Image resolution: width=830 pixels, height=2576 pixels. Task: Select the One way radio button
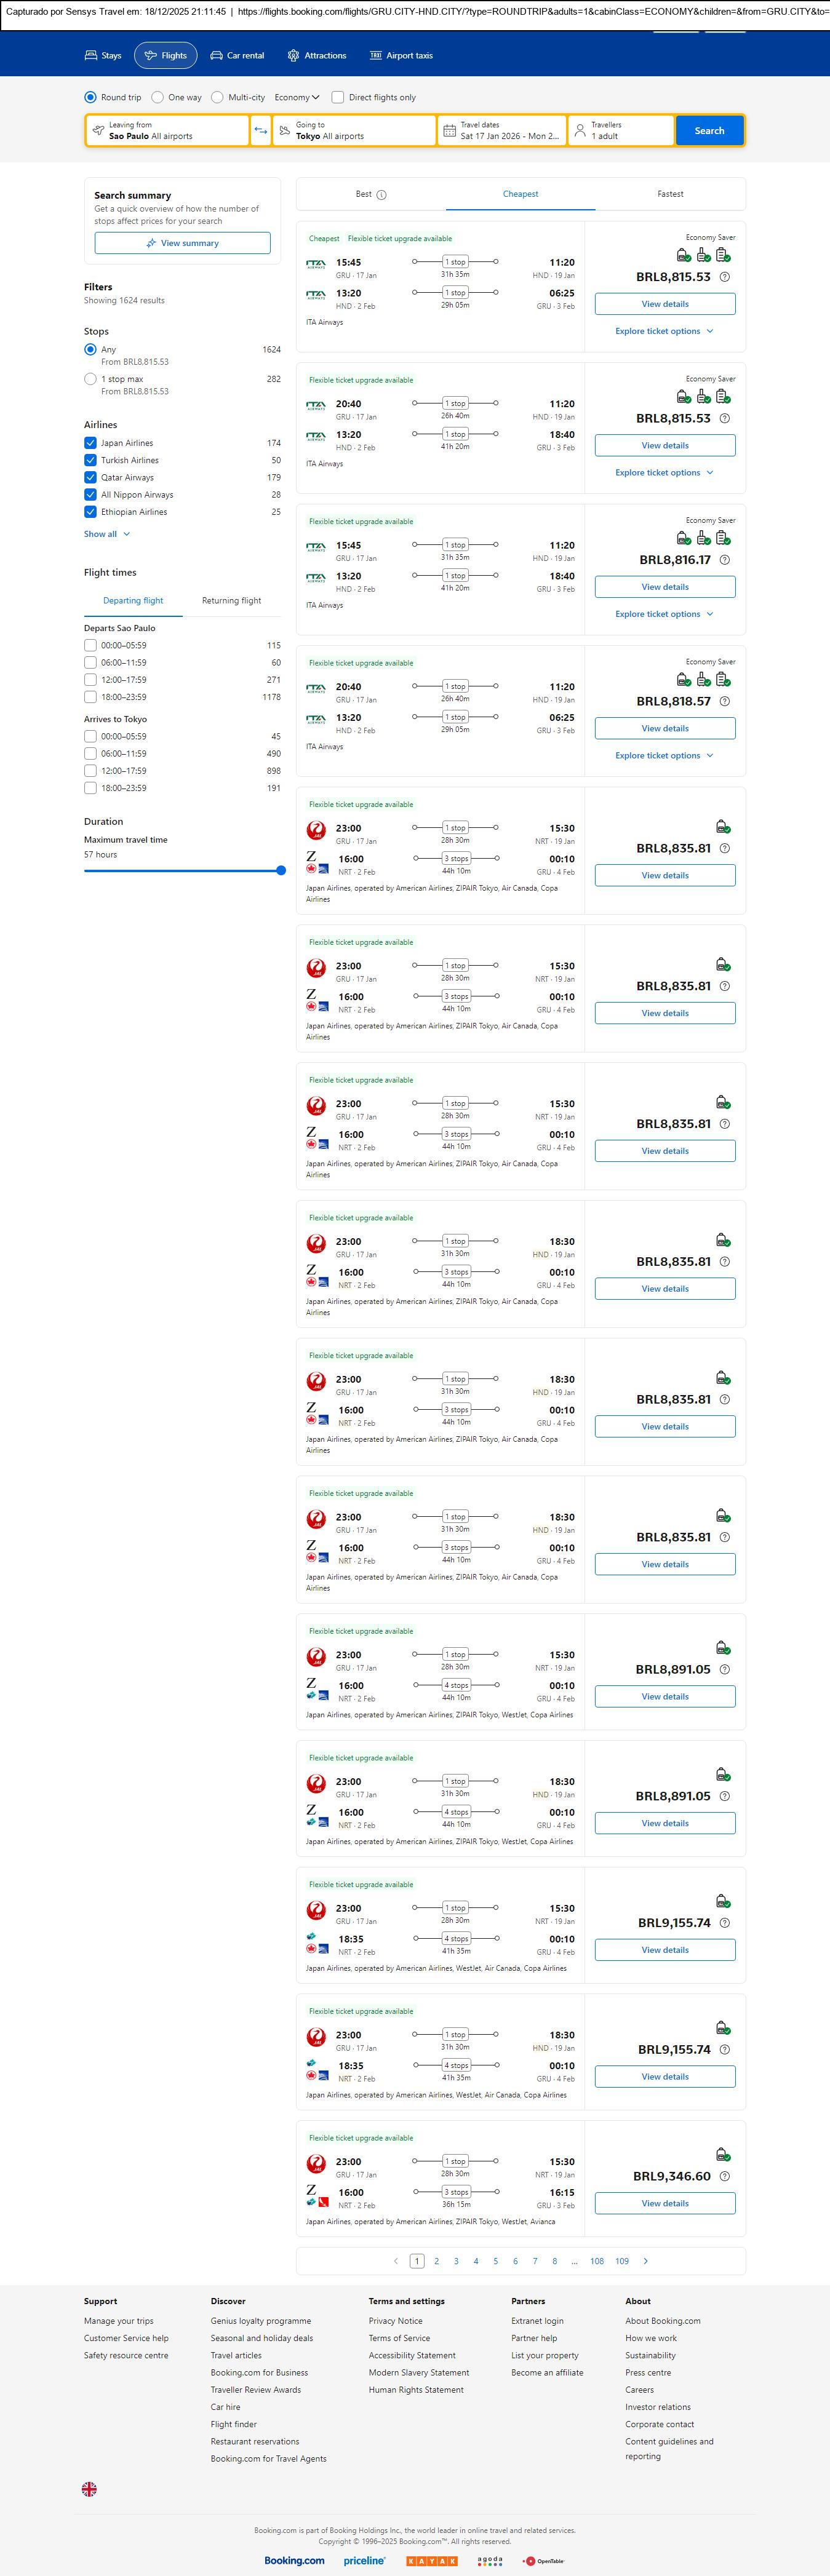click(x=158, y=98)
